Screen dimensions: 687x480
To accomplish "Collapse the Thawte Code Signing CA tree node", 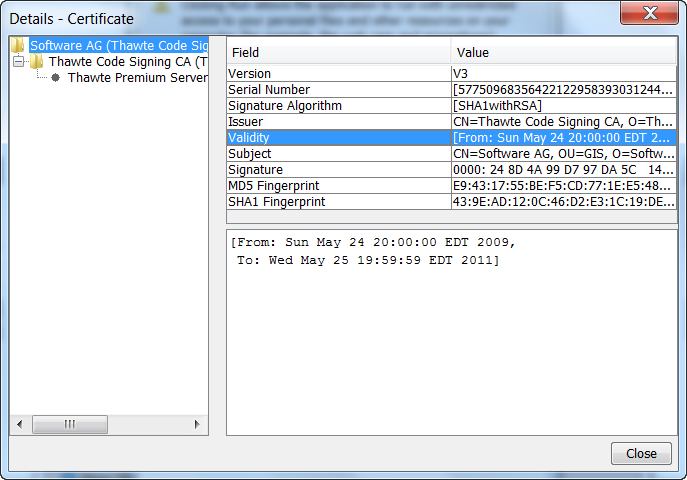I will click(x=18, y=61).
